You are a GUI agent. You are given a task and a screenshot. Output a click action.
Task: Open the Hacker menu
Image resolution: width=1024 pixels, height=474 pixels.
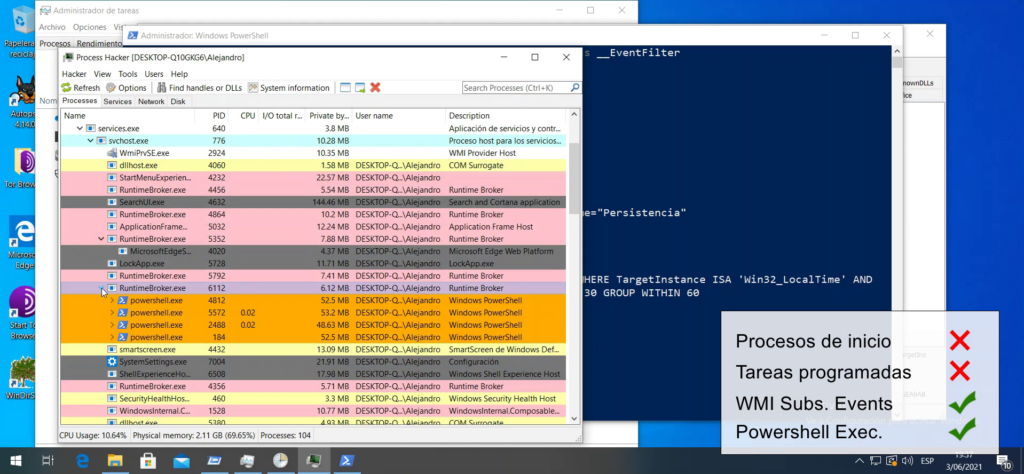click(74, 74)
